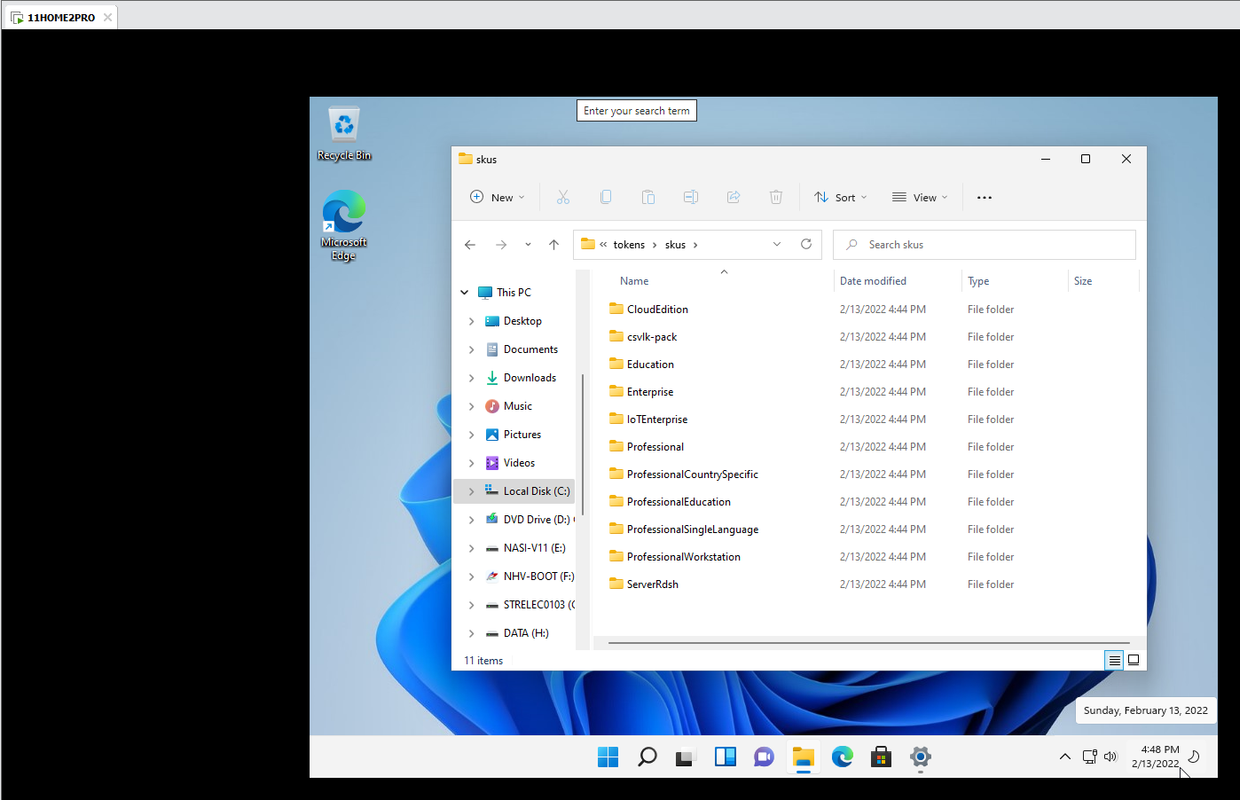The width and height of the screenshot is (1240, 800).
Task: Expand Local Disk (C:) tree node
Action: pyautogui.click(x=472, y=491)
